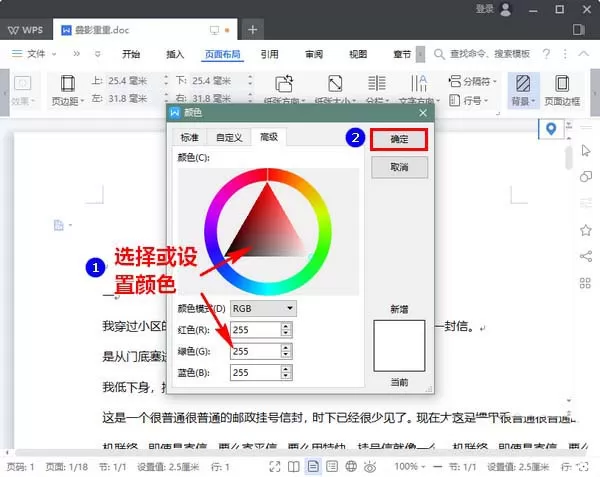The width and height of the screenshot is (600, 477).
Task: Click the new/current color preview box
Action: [x=399, y=346]
